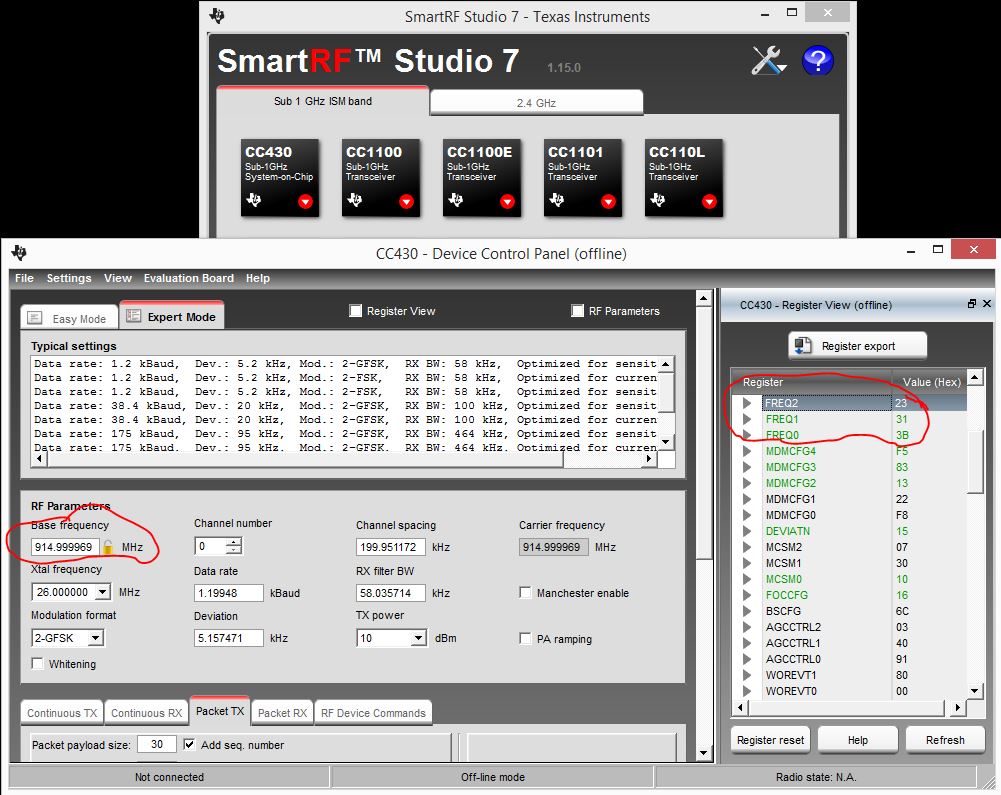Open the Evaluation Board menu

[188, 278]
